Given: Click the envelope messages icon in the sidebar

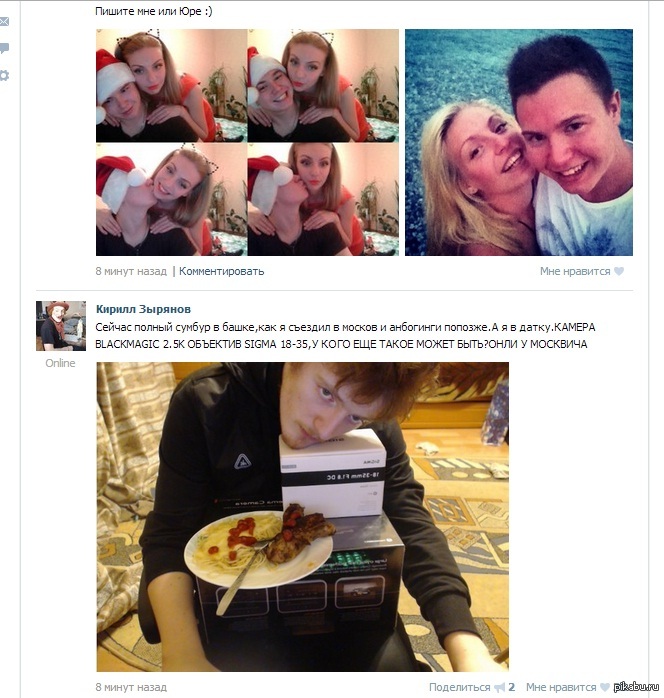Looking at the screenshot, I should pyautogui.click(x=4, y=21).
